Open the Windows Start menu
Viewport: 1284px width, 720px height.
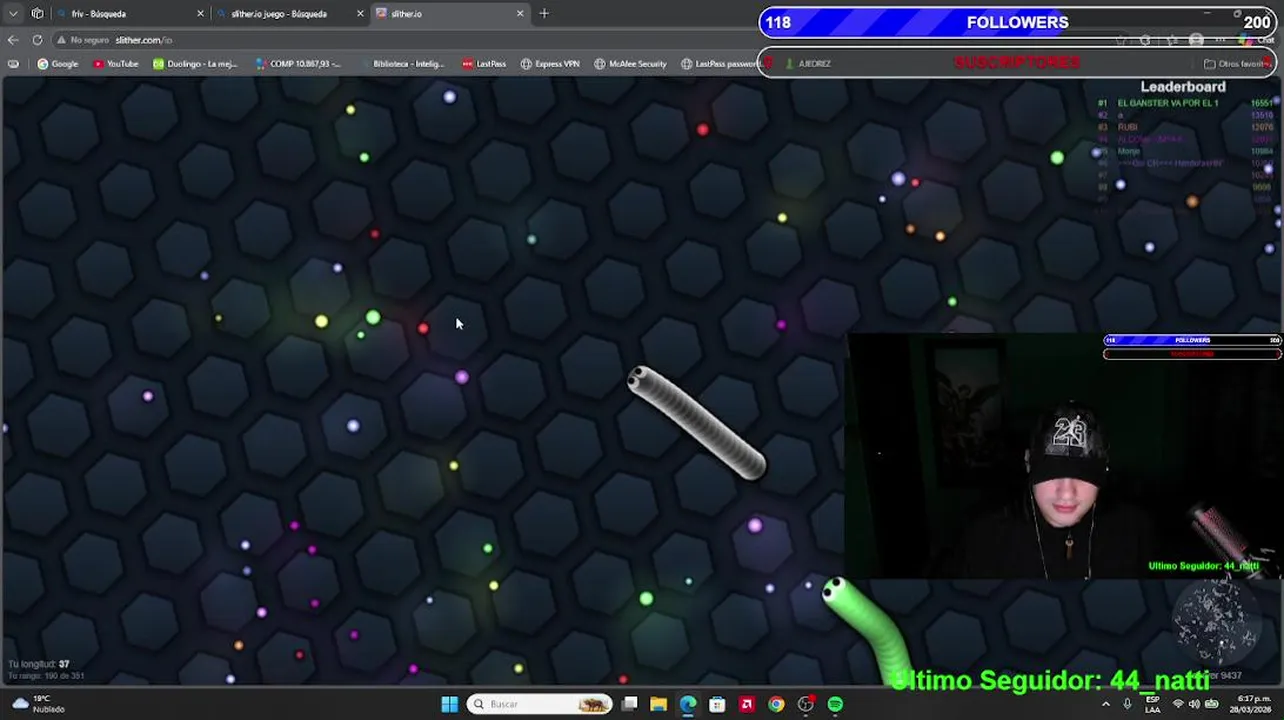click(450, 704)
